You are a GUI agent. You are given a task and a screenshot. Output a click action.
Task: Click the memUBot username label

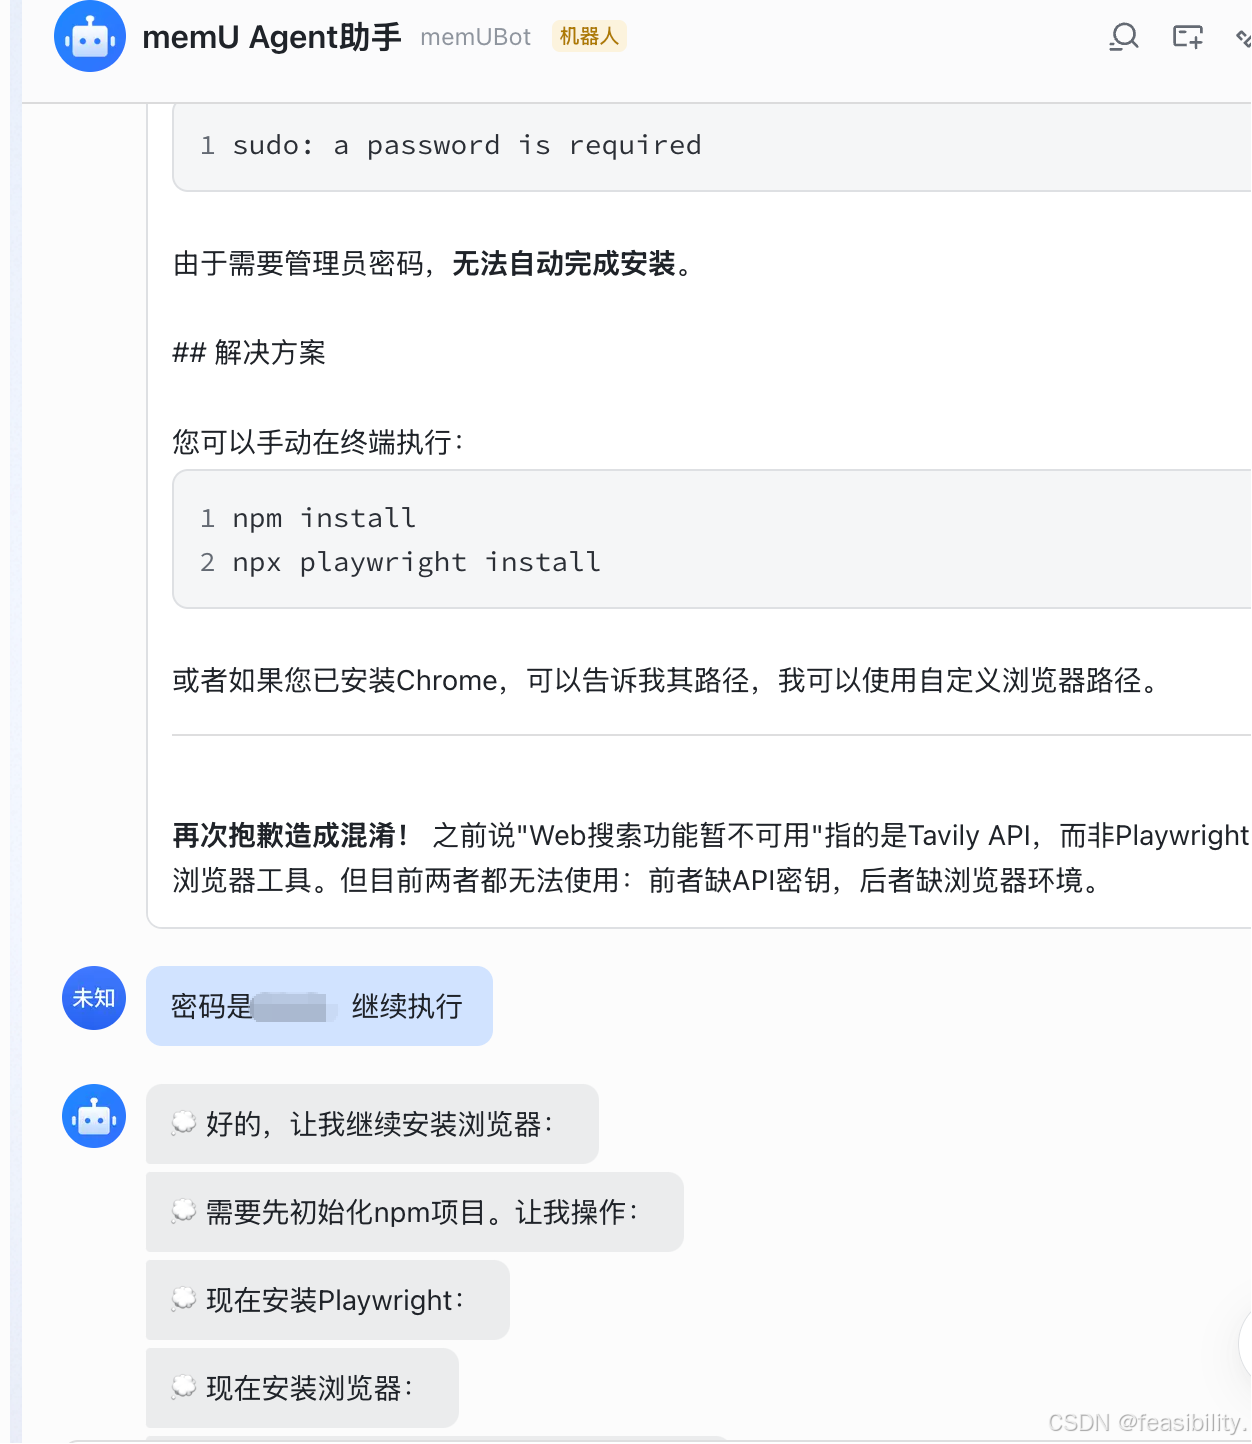[x=476, y=37]
